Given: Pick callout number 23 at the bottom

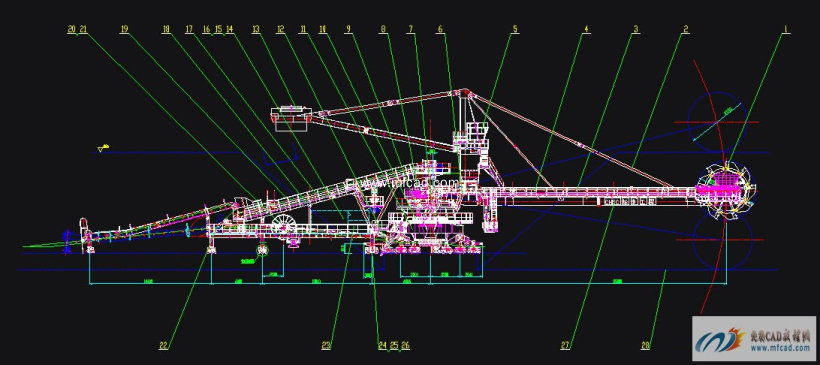Looking at the screenshot, I should tap(326, 345).
